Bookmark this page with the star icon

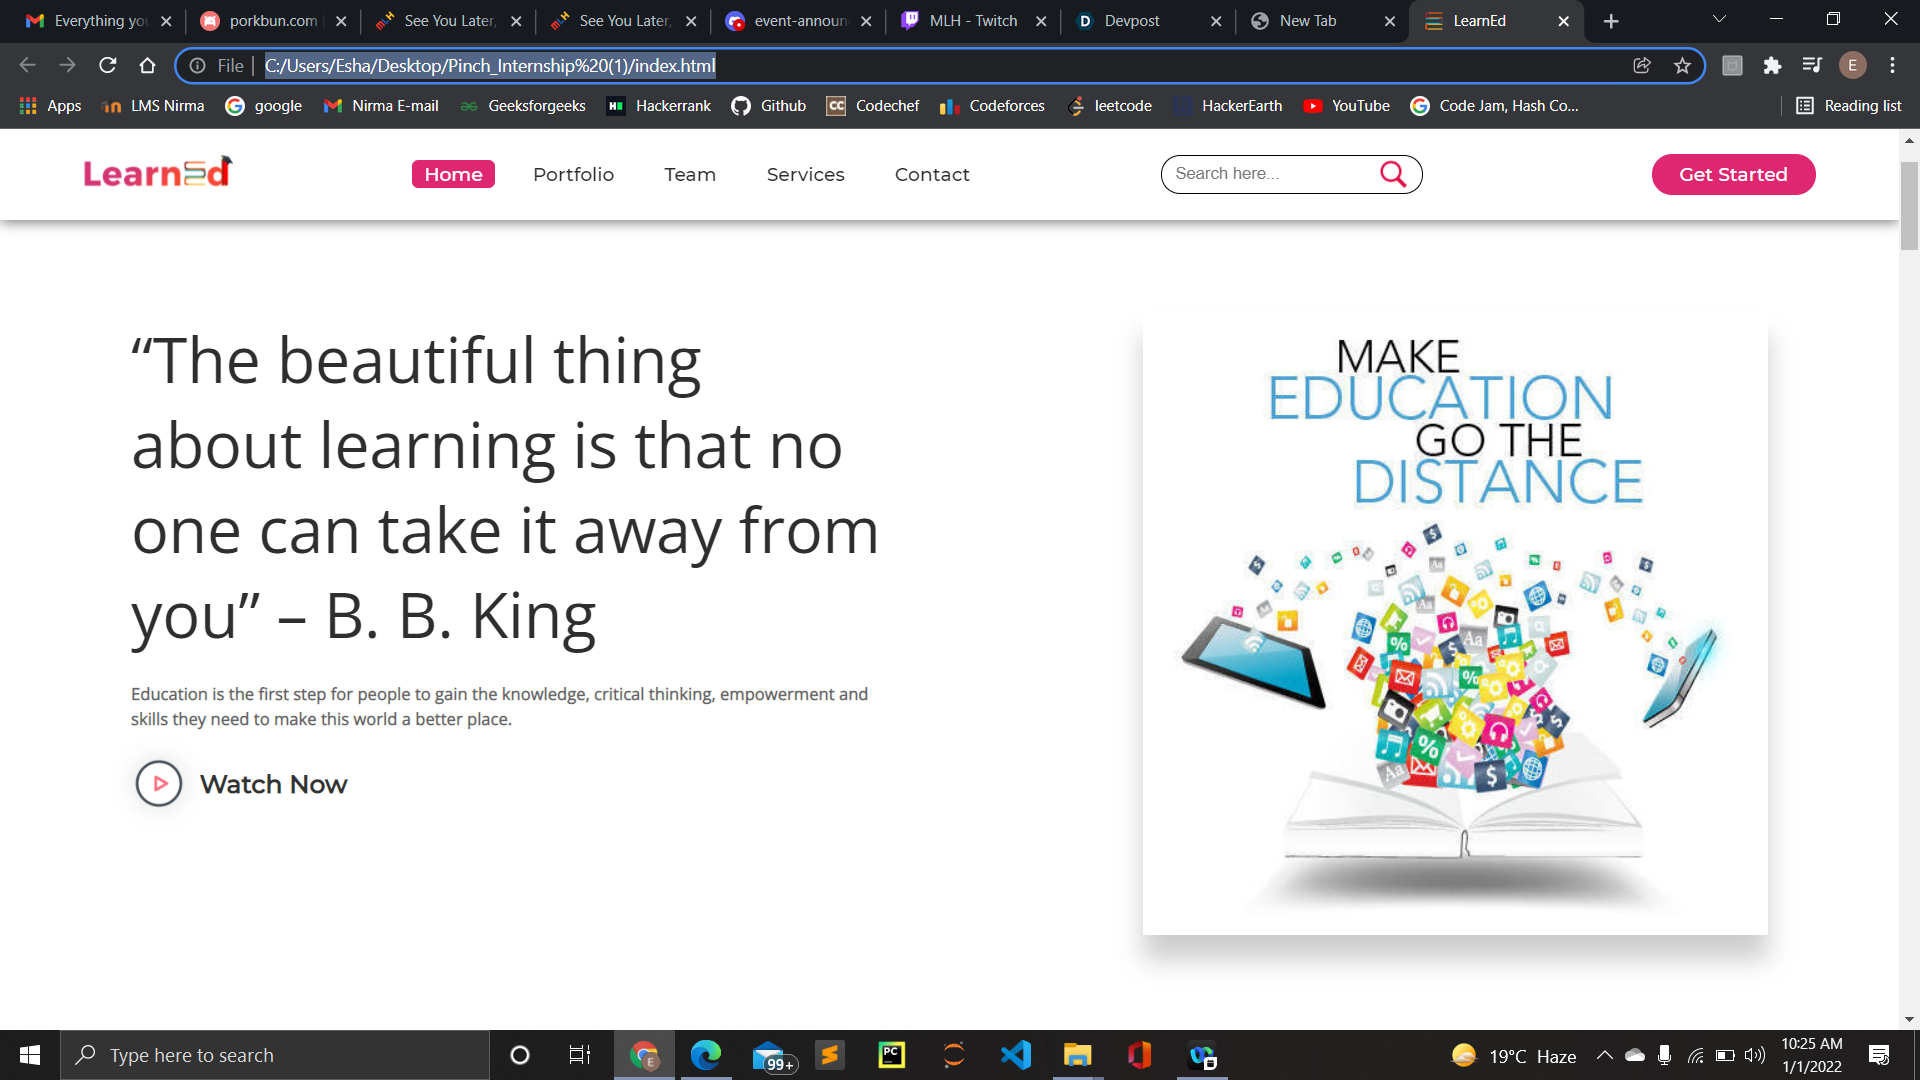(x=1682, y=66)
